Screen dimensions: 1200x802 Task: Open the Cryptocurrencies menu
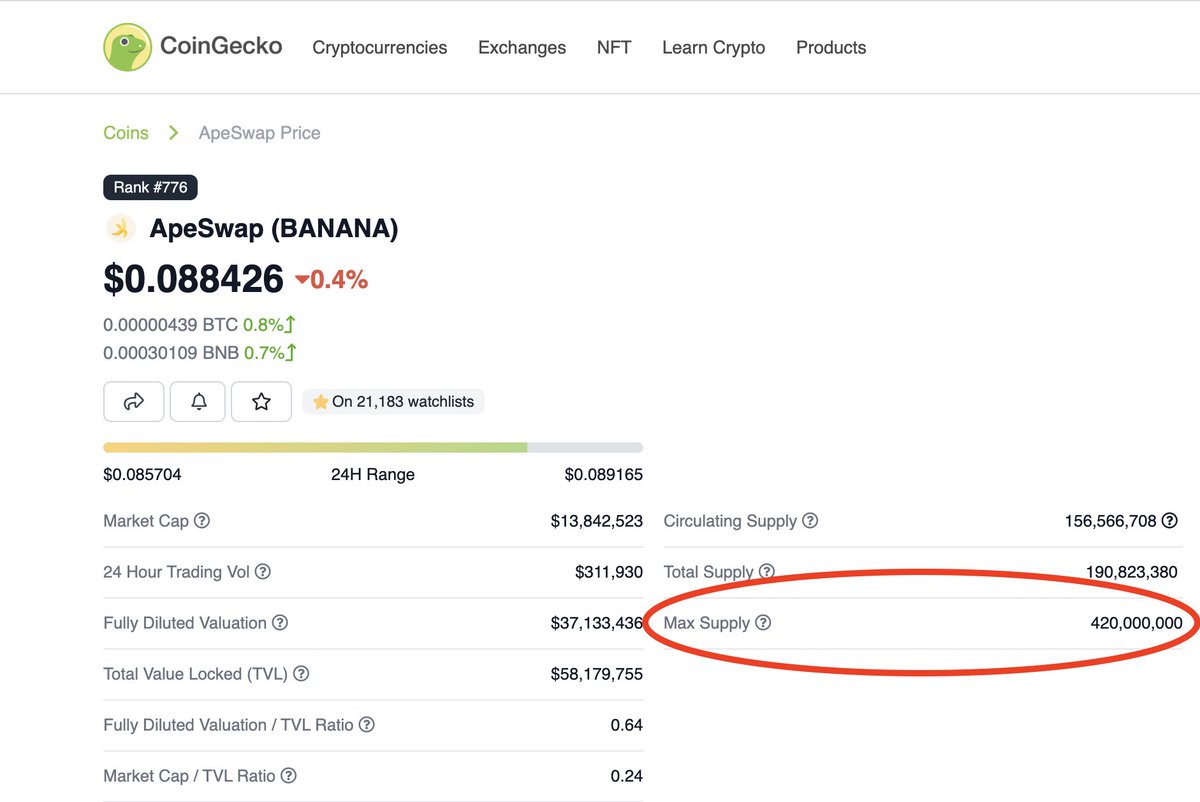pos(380,47)
